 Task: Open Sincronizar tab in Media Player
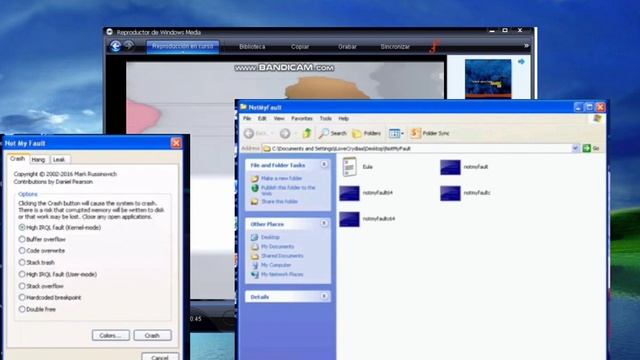tap(395, 47)
